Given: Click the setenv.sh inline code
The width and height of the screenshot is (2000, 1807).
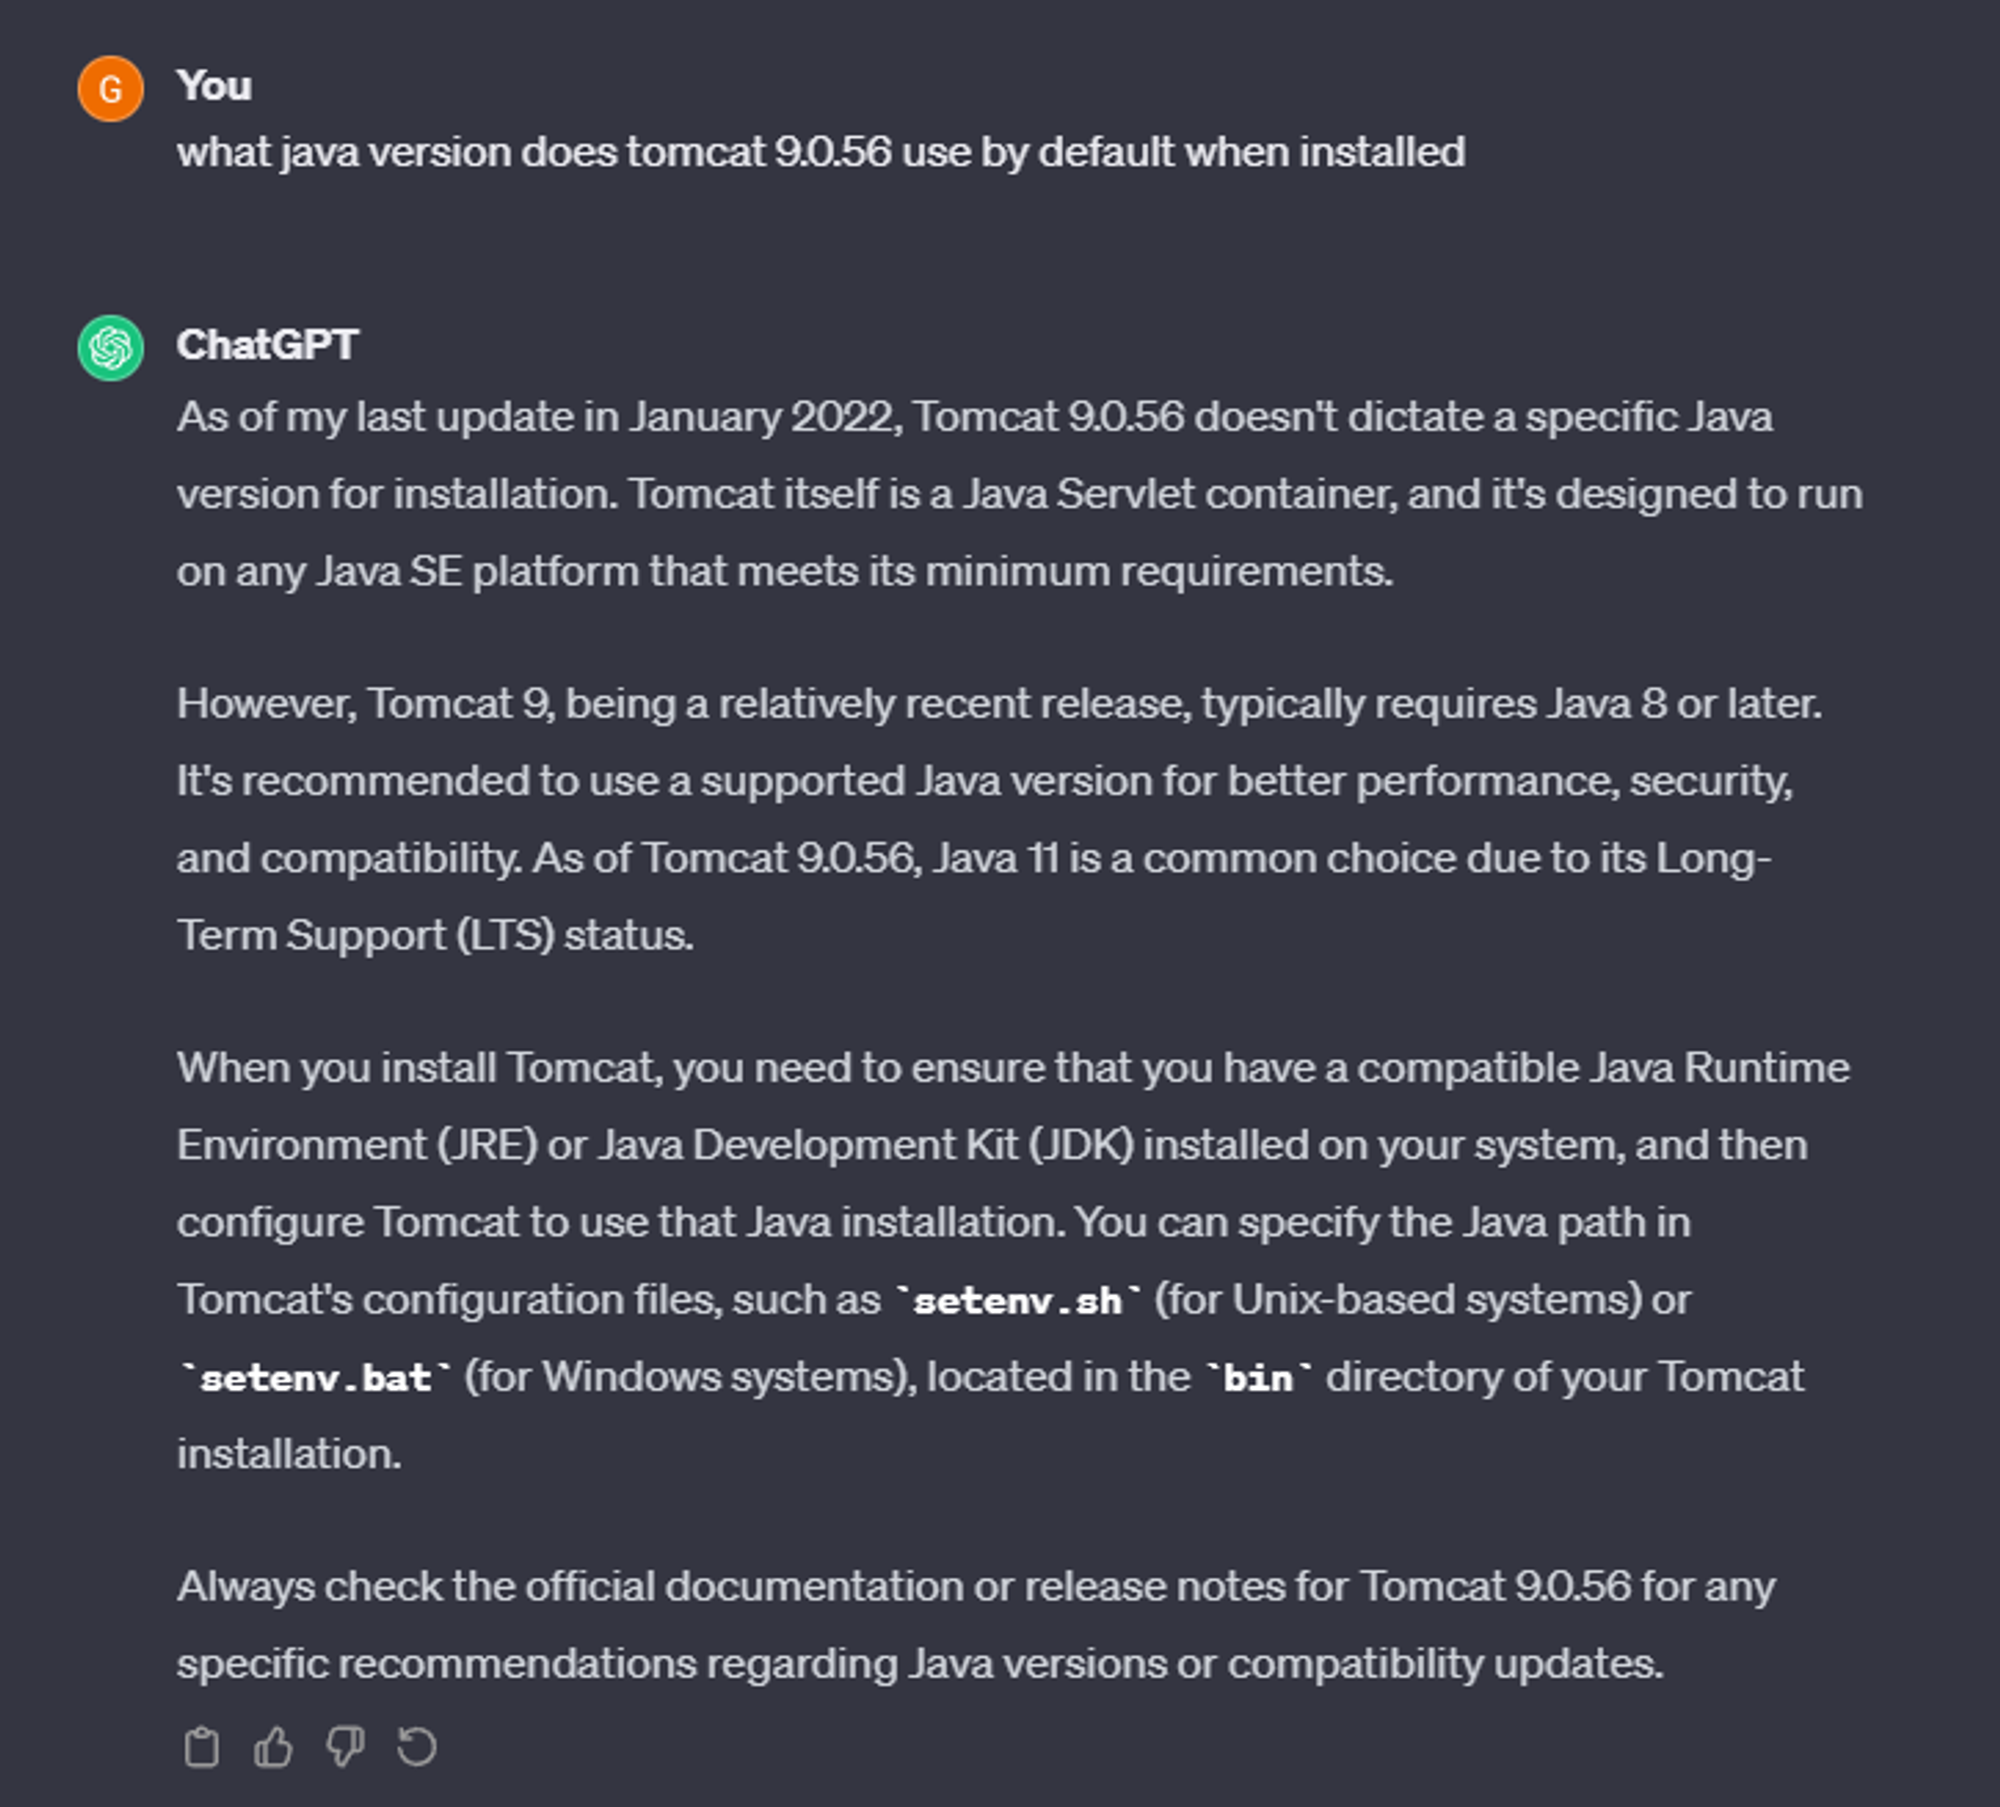Looking at the screenshot, I should (x=1017, y=1301).
